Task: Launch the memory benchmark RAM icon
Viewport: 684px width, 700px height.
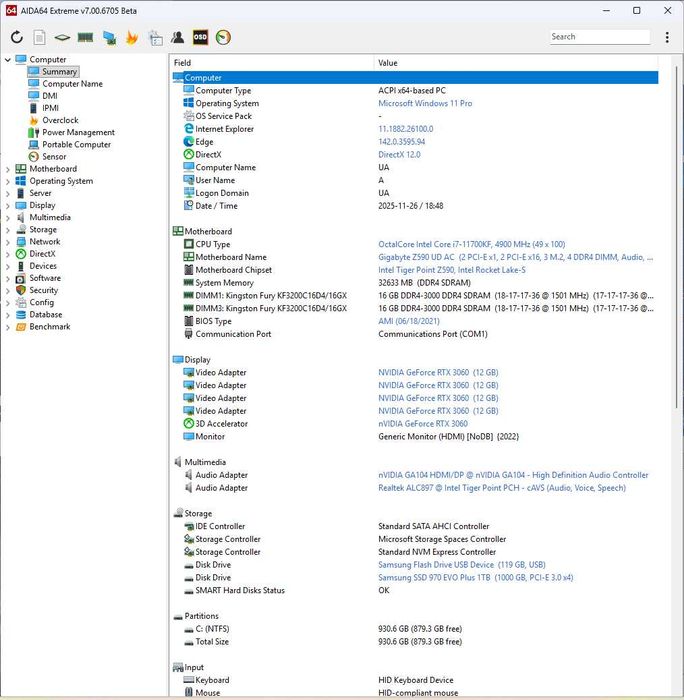Action: (x=85, y=37)
